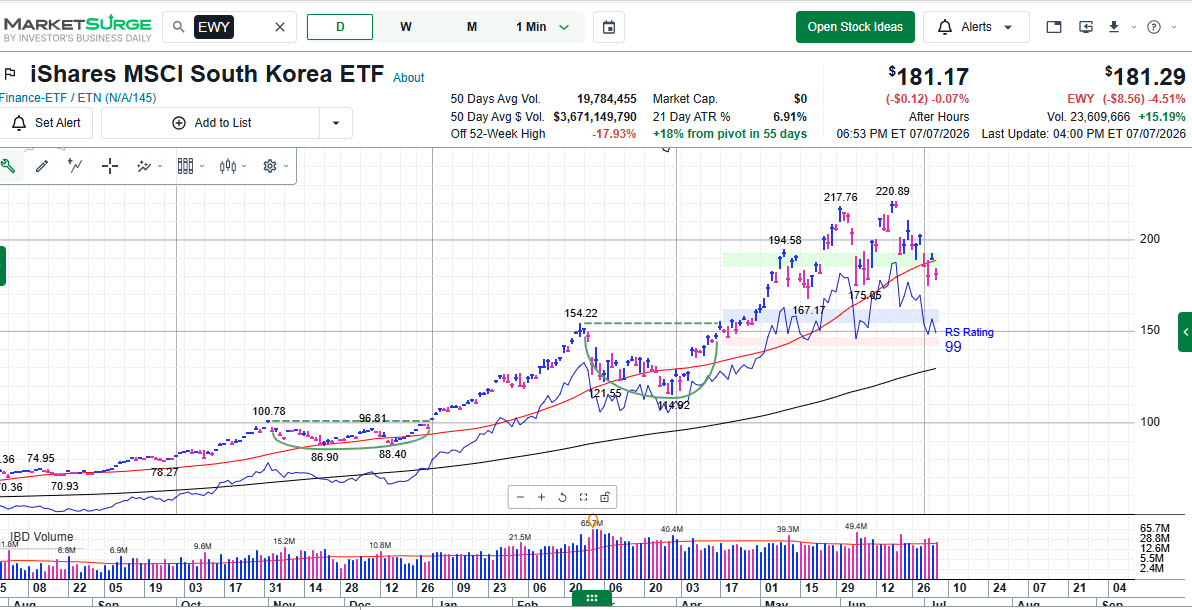
Task: Click the 114.92 low price label
Action: (x=674, y=406)
